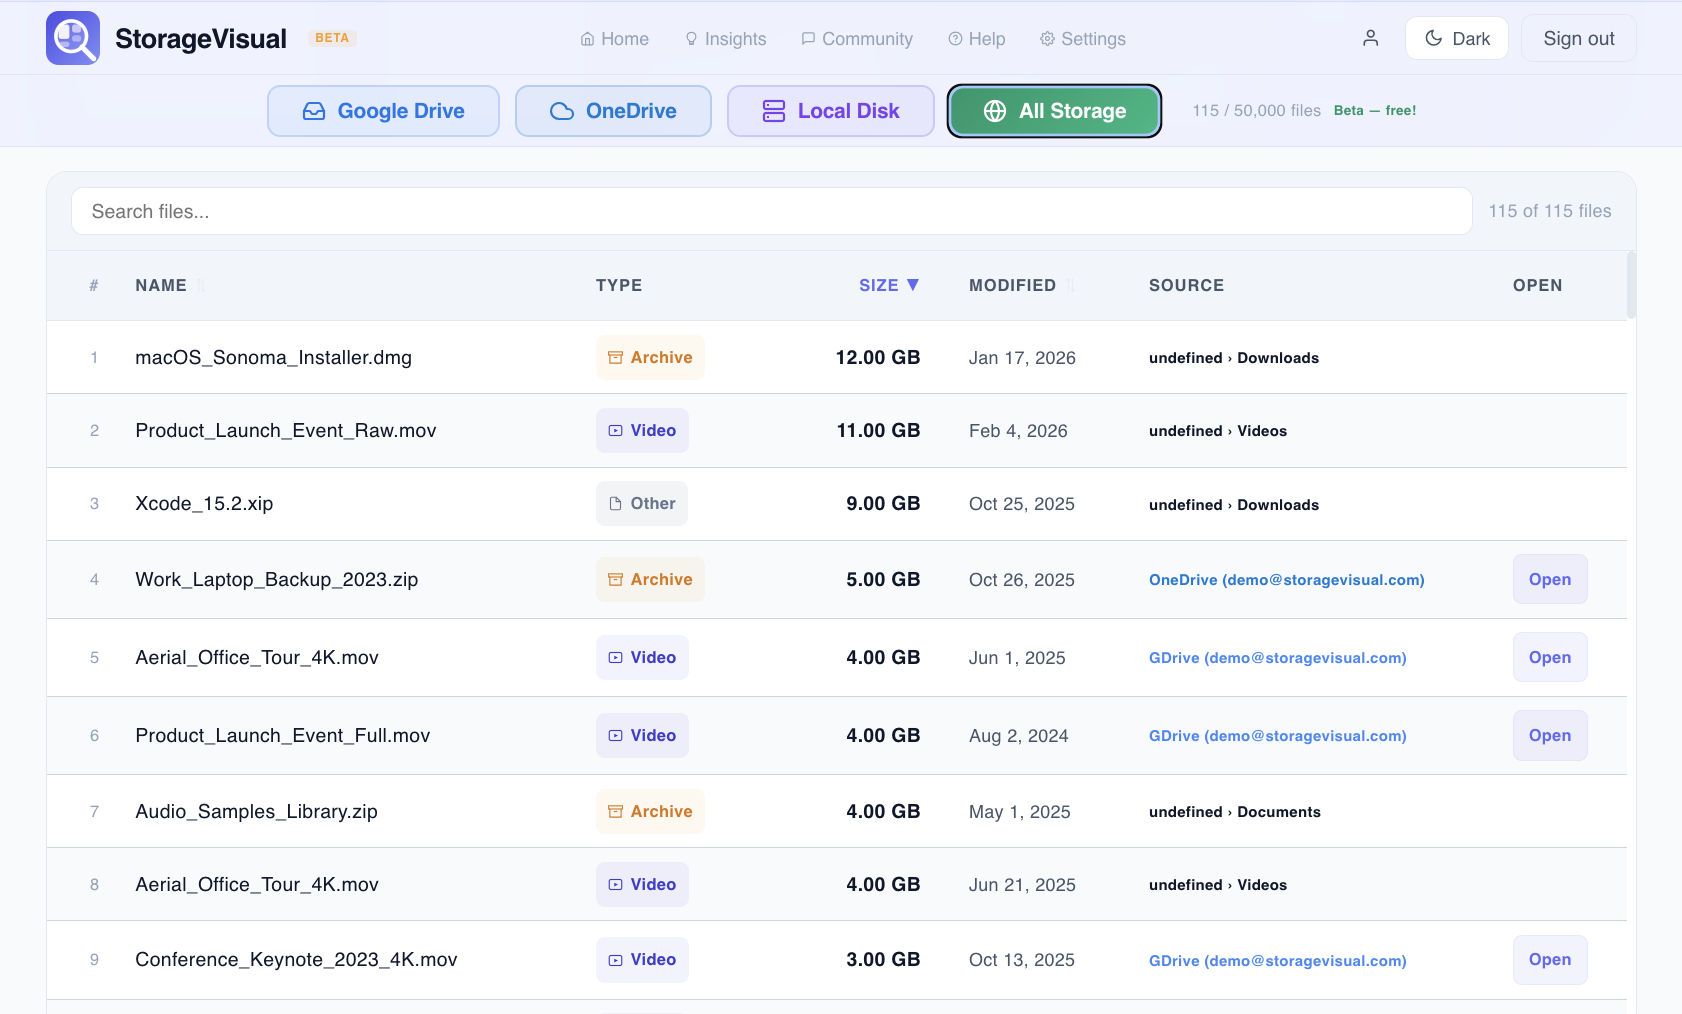Screen dimensions: 1682x1014
Task: Select the file name Work_Laptop_Backup_2023.zip
Action: [x=276, y=579]
